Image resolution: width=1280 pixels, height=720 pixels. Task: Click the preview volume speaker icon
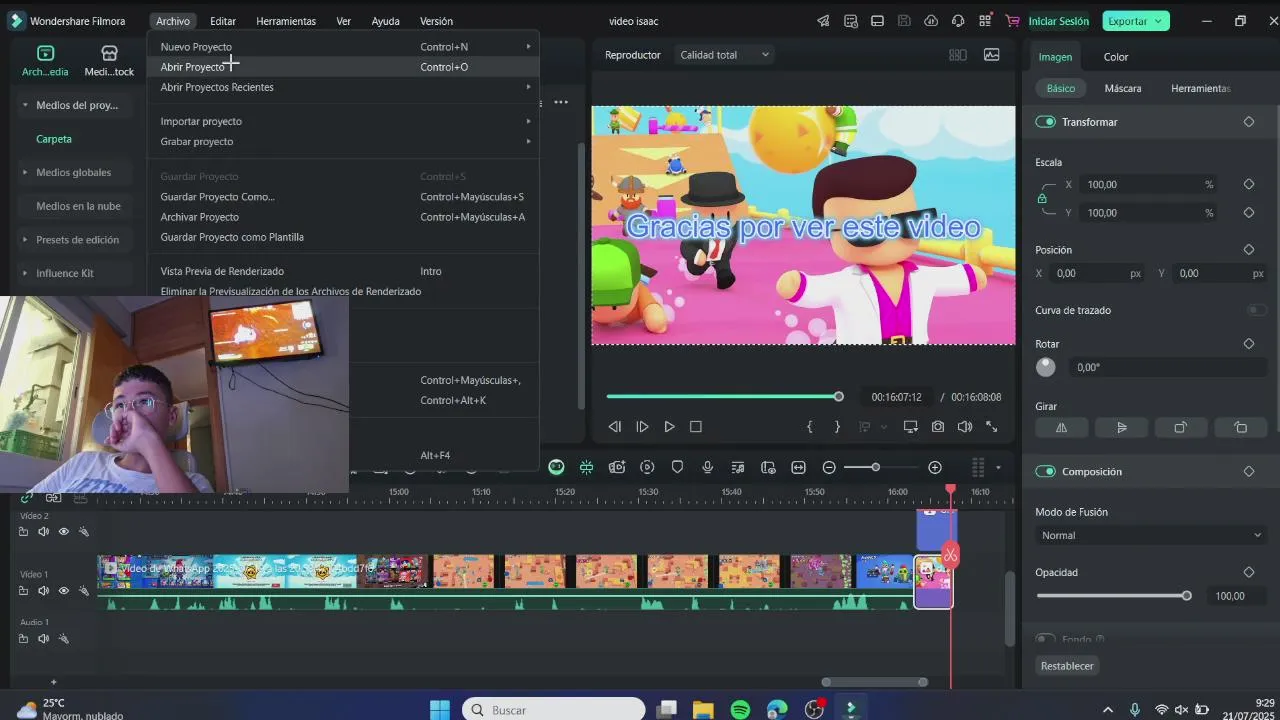pos(964,426)
